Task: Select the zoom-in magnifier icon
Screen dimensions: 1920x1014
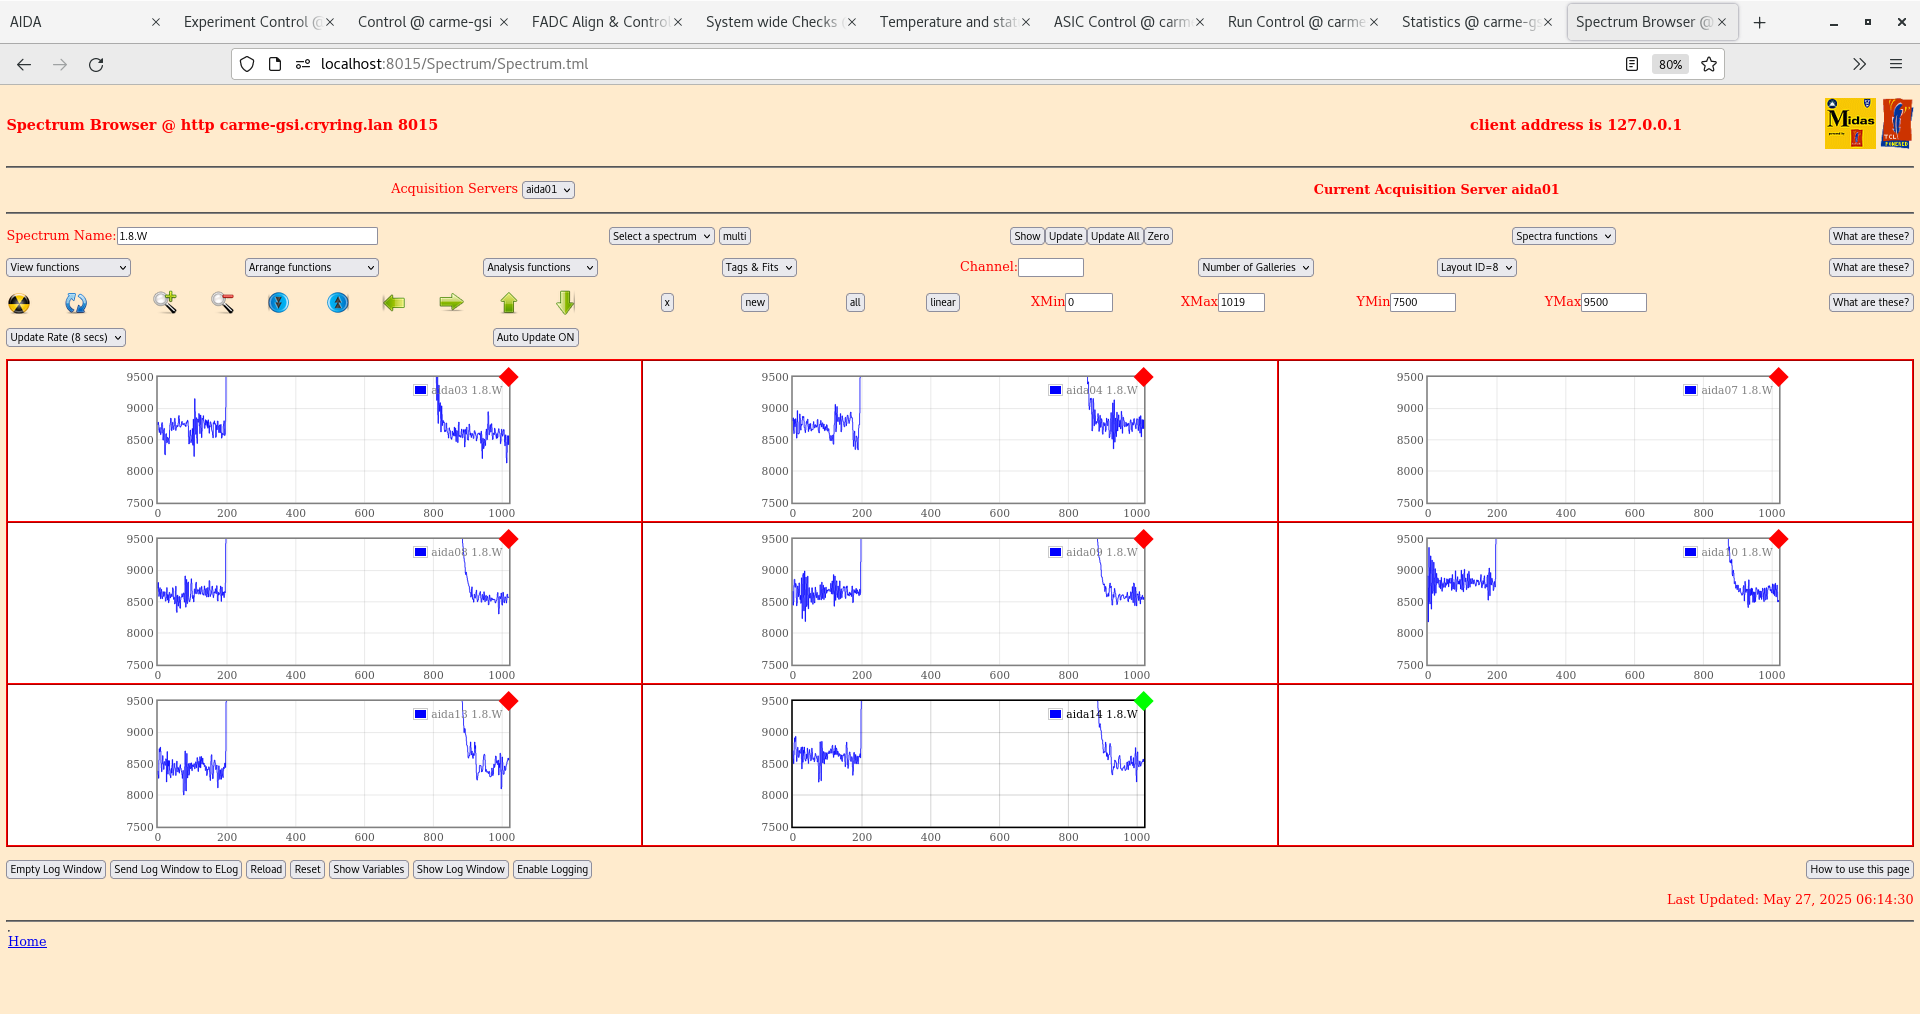Action: [164, 303]
